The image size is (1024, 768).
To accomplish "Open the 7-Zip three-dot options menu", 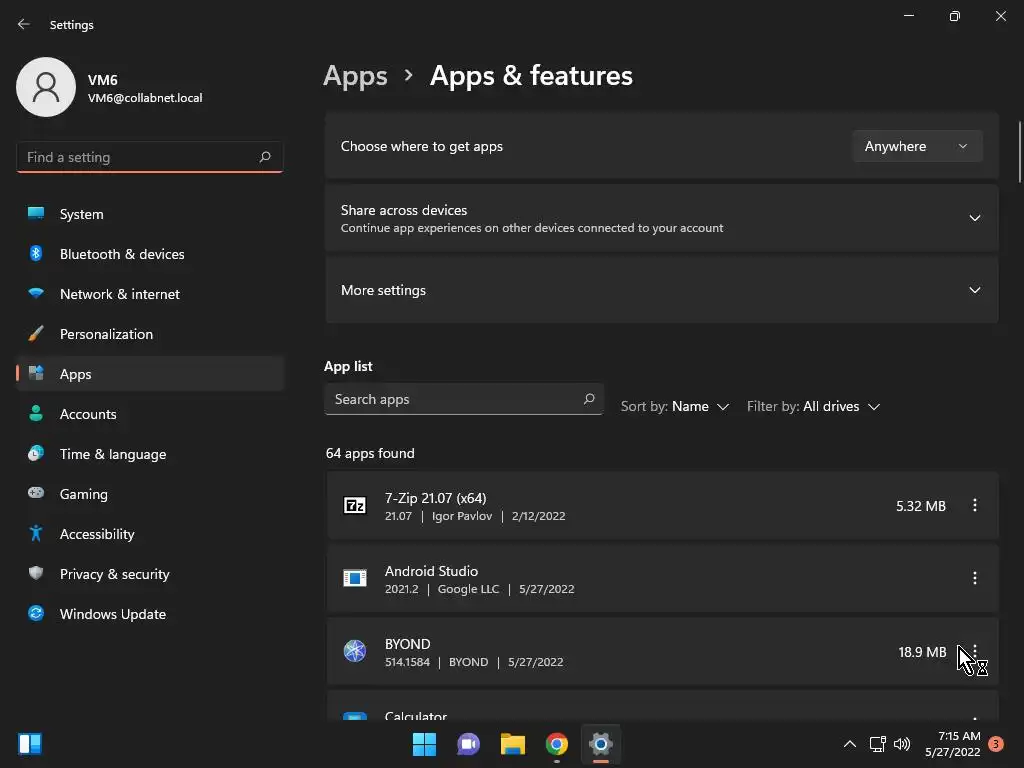I will click(974, 506).
